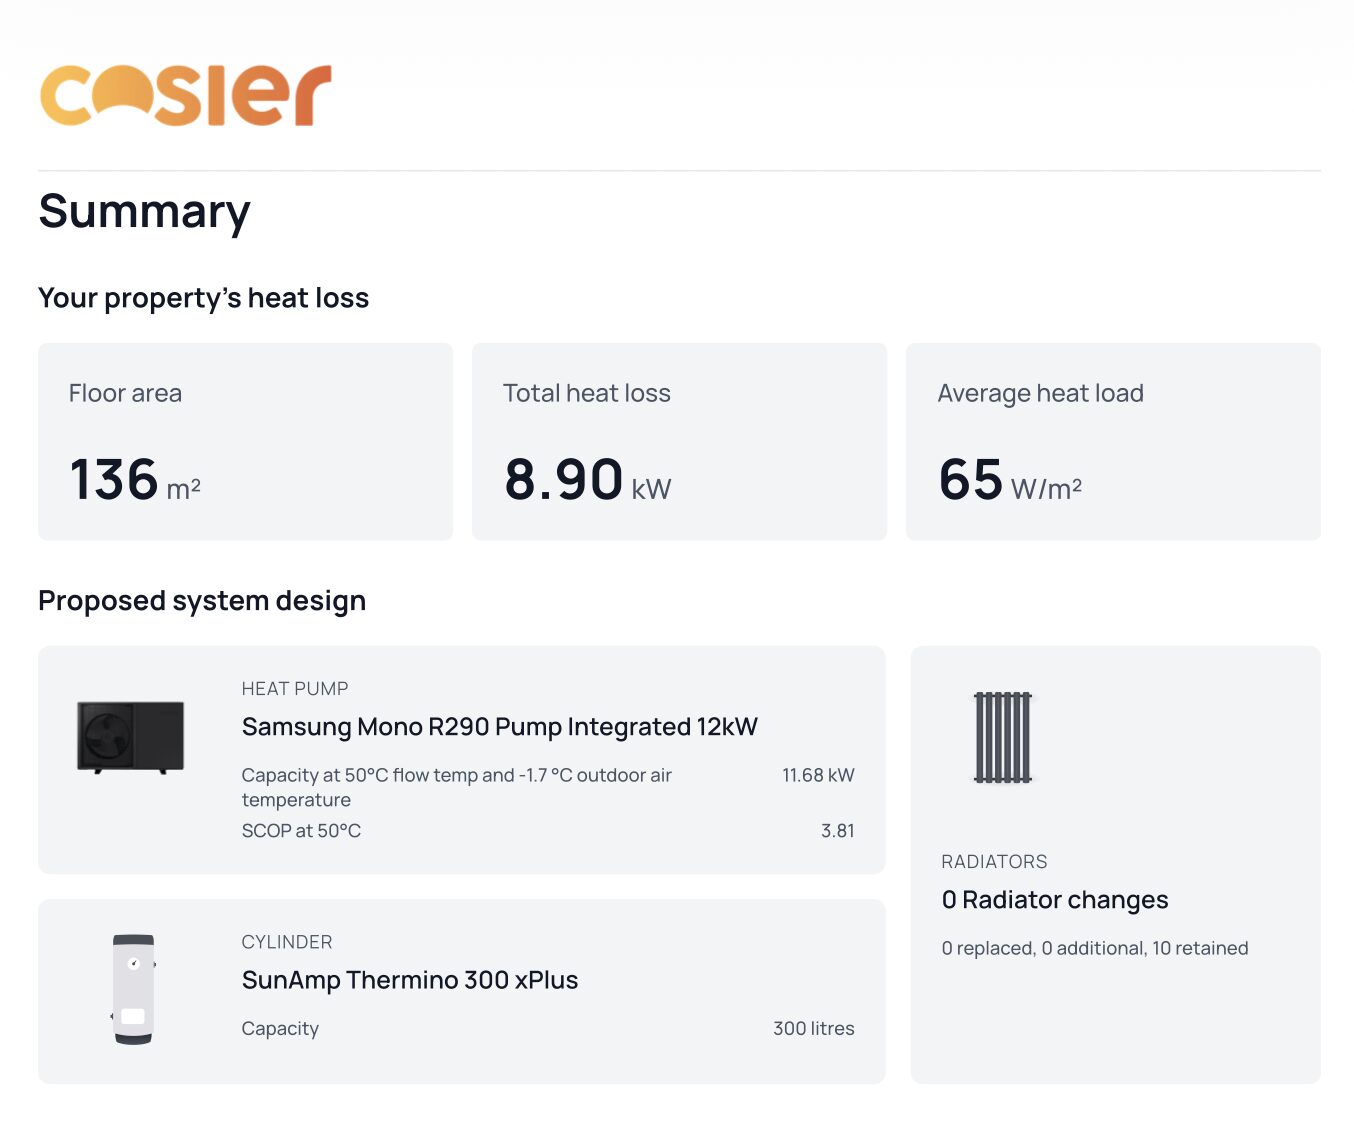
Task: Click the 300 litres capacity value
Action: [813, 1029]
